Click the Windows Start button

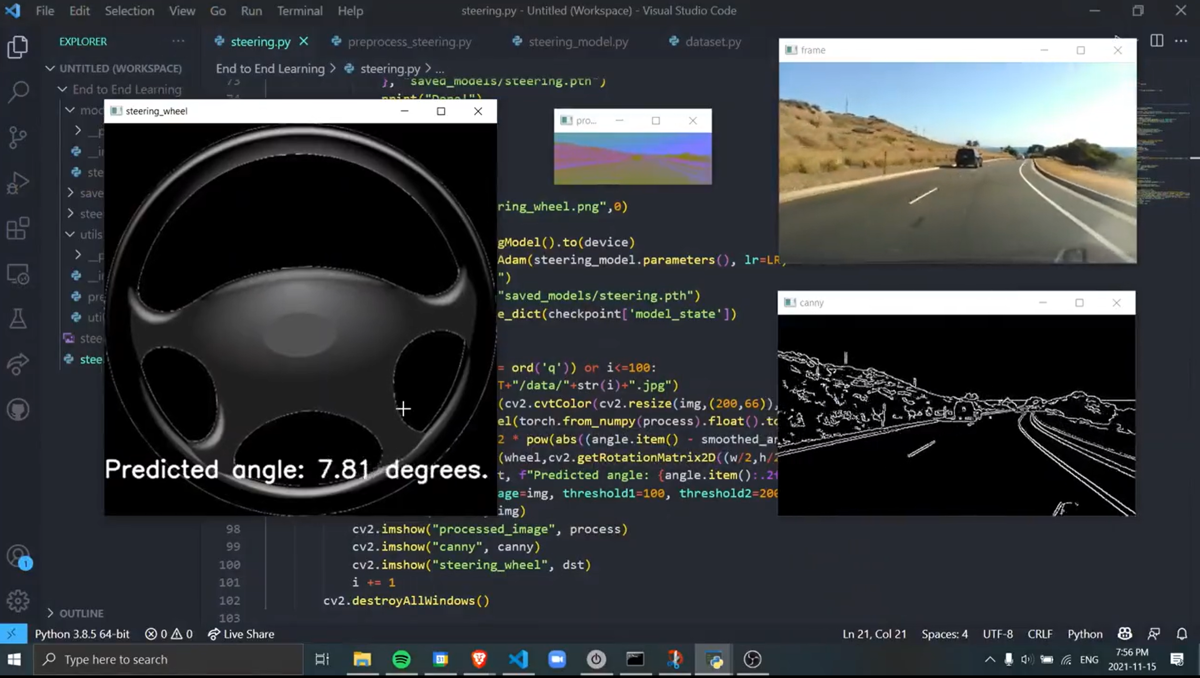pos(15,659)
